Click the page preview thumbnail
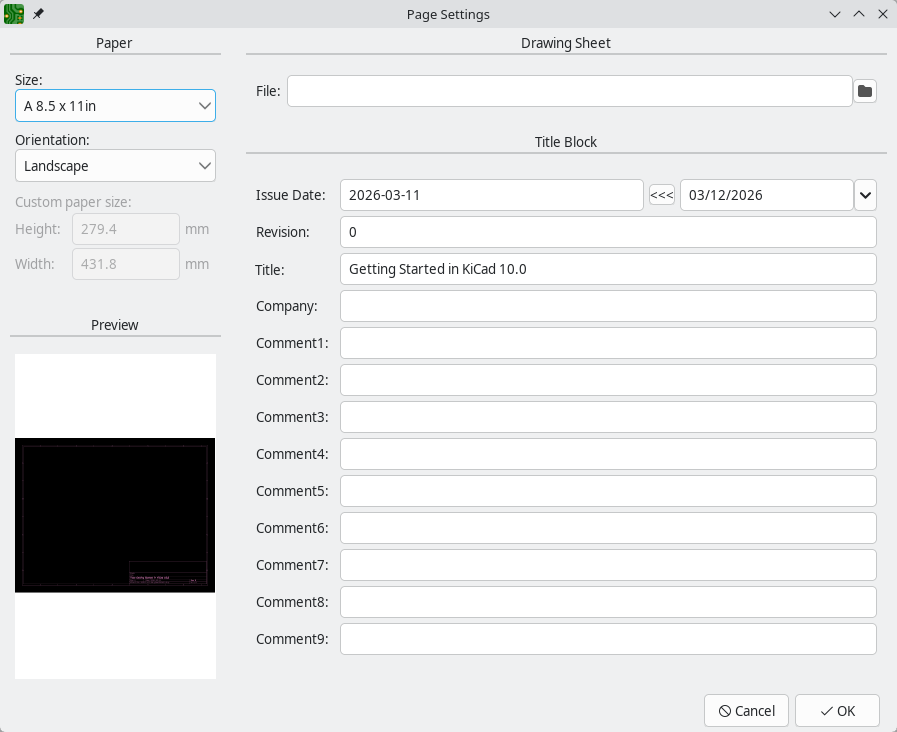Screen dimensions: 897x732 click(114, 515)
